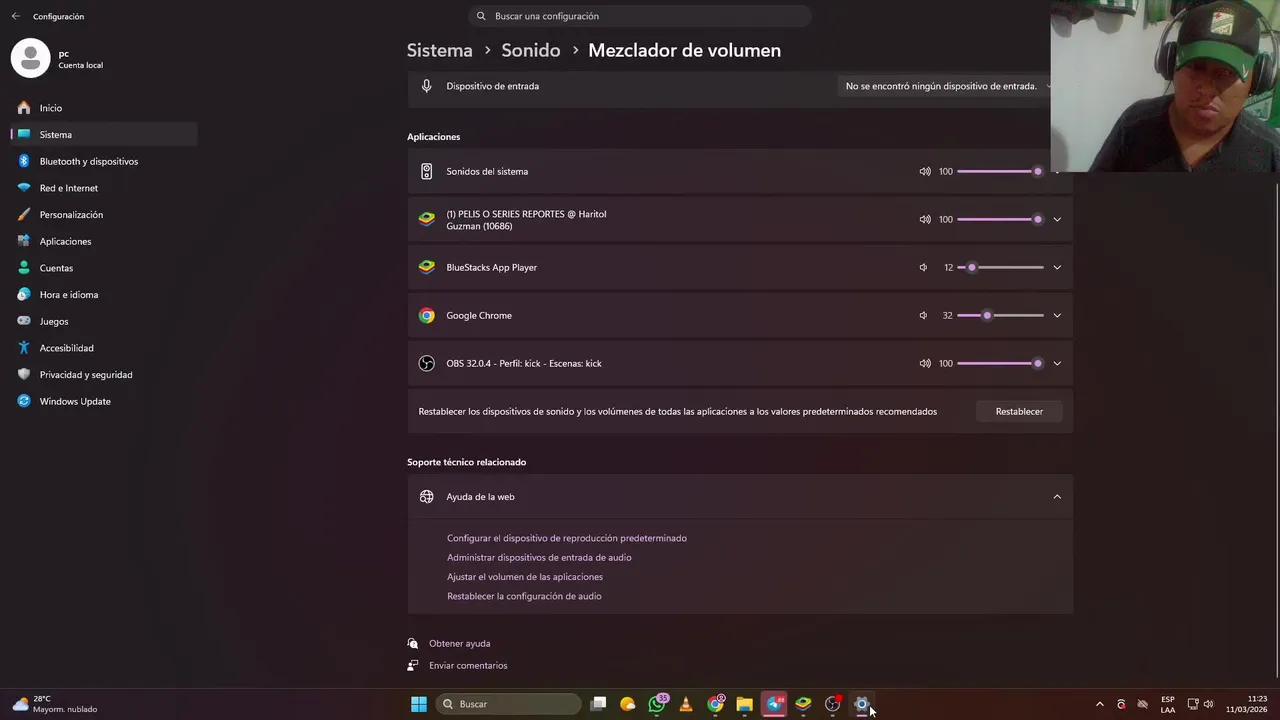Open the input device dropdown
1280x720 pixels.
point(945,86)
